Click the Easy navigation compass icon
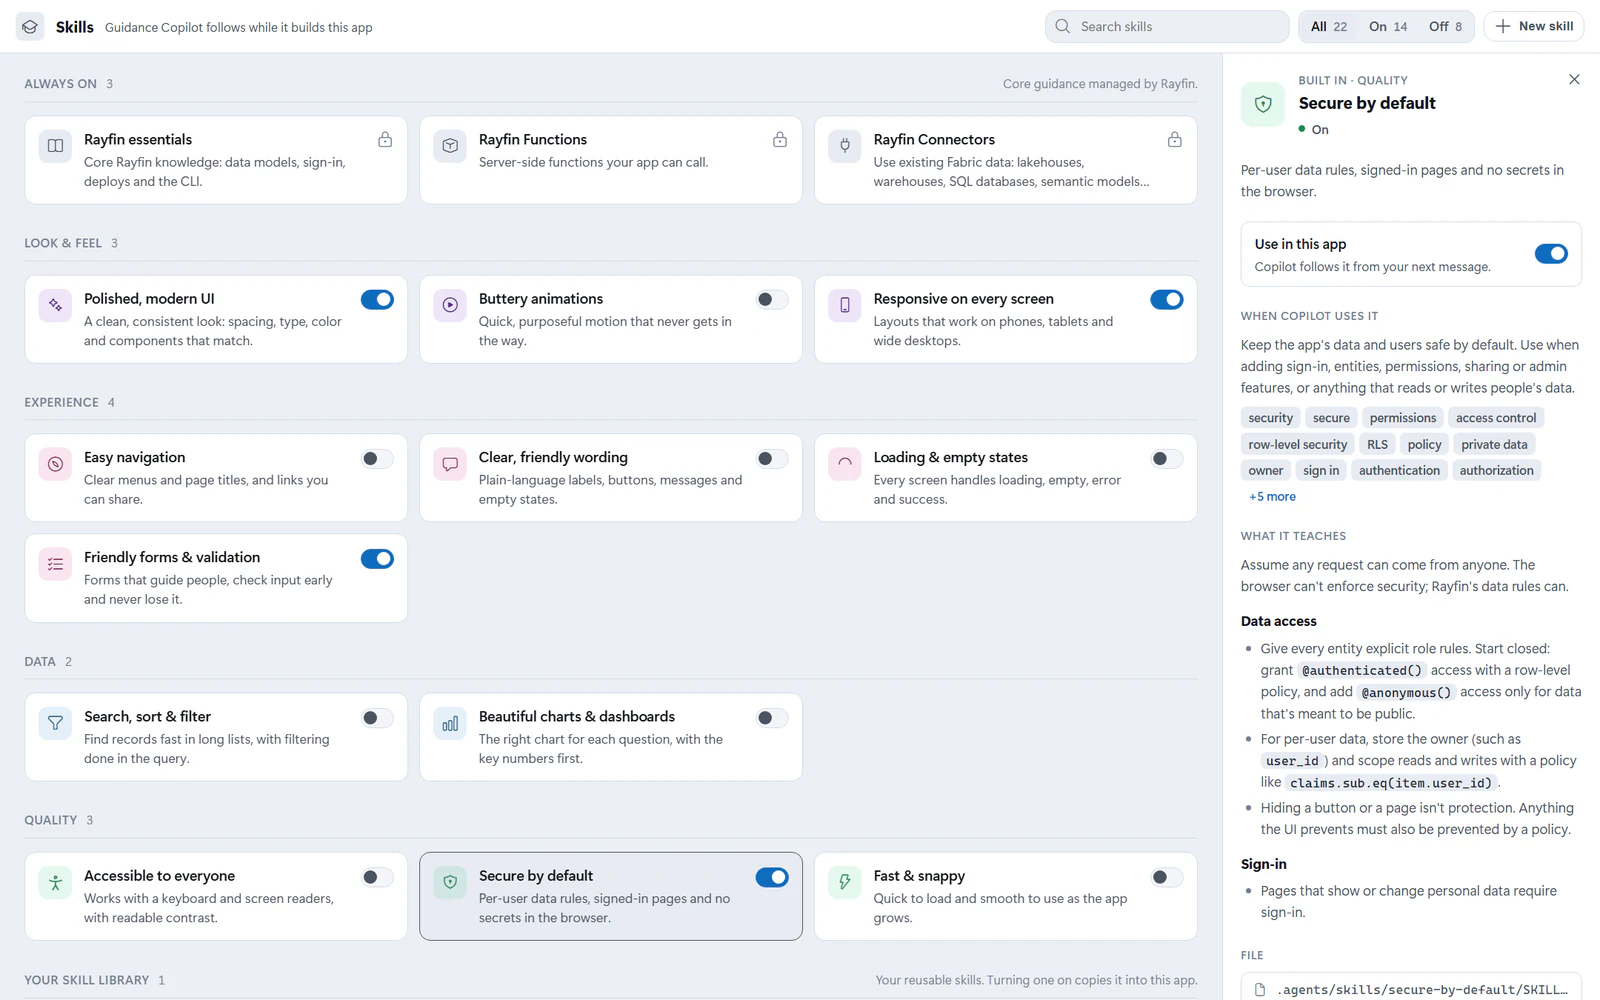 (55, 464)
